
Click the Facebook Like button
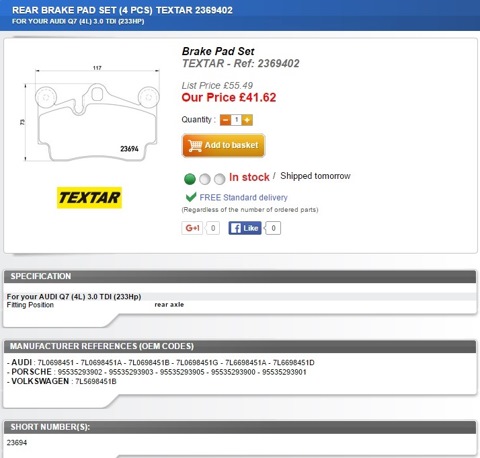click(245, 228)
